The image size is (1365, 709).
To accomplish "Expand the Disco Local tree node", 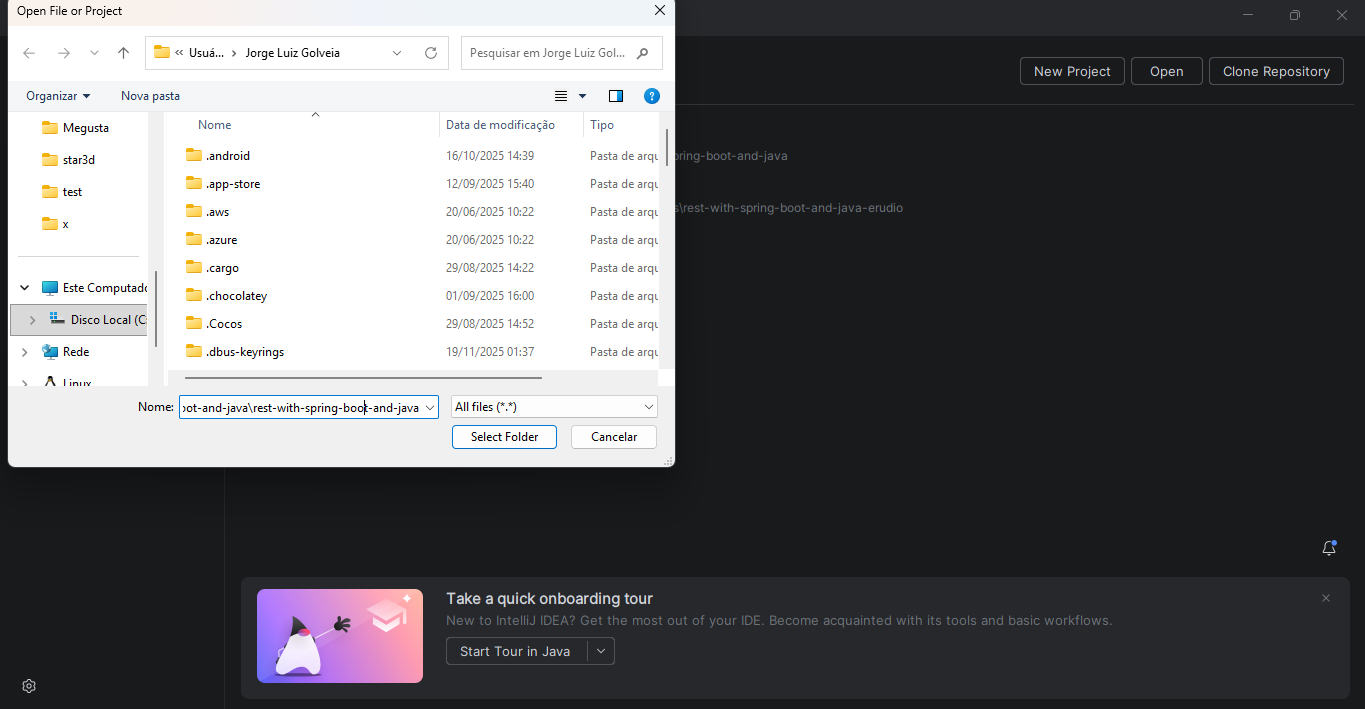I will click(x=33, y=320).
